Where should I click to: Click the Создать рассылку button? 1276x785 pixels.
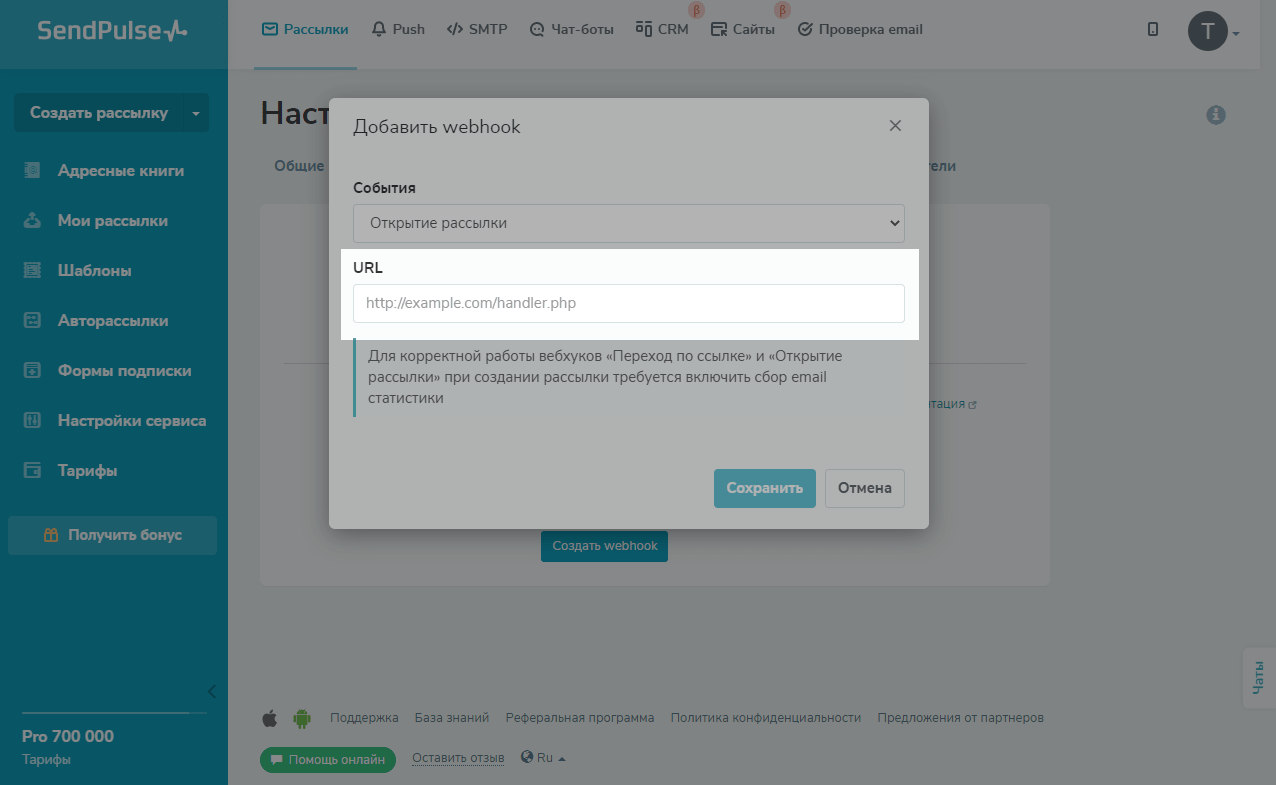click(98, 113)
